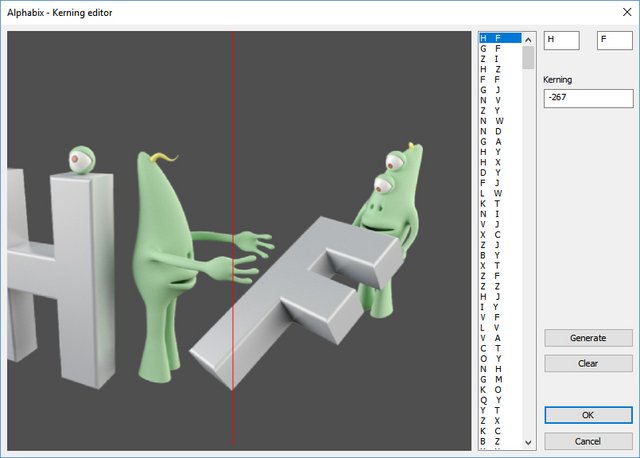Viewport: 640px width, 458px height.
Task: Select the 'G A' kerning pair
Action: click(500, 142)
